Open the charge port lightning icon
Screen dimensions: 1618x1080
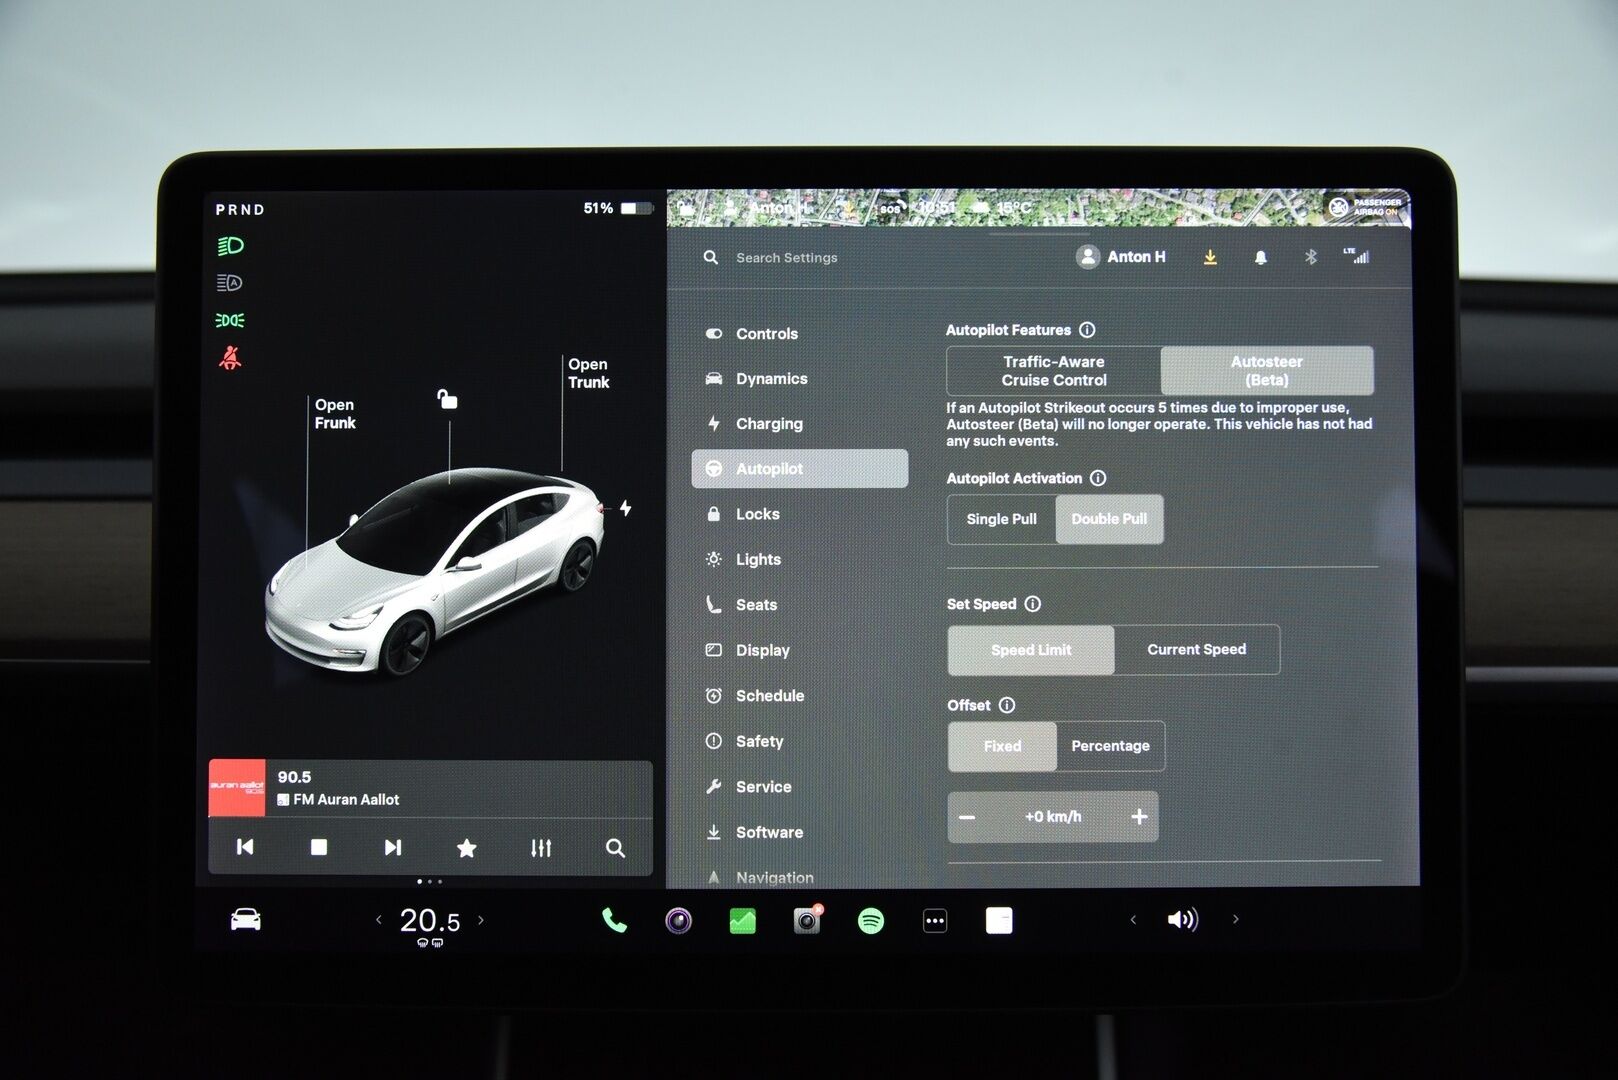pyautogui.click(x=625, y=508)
